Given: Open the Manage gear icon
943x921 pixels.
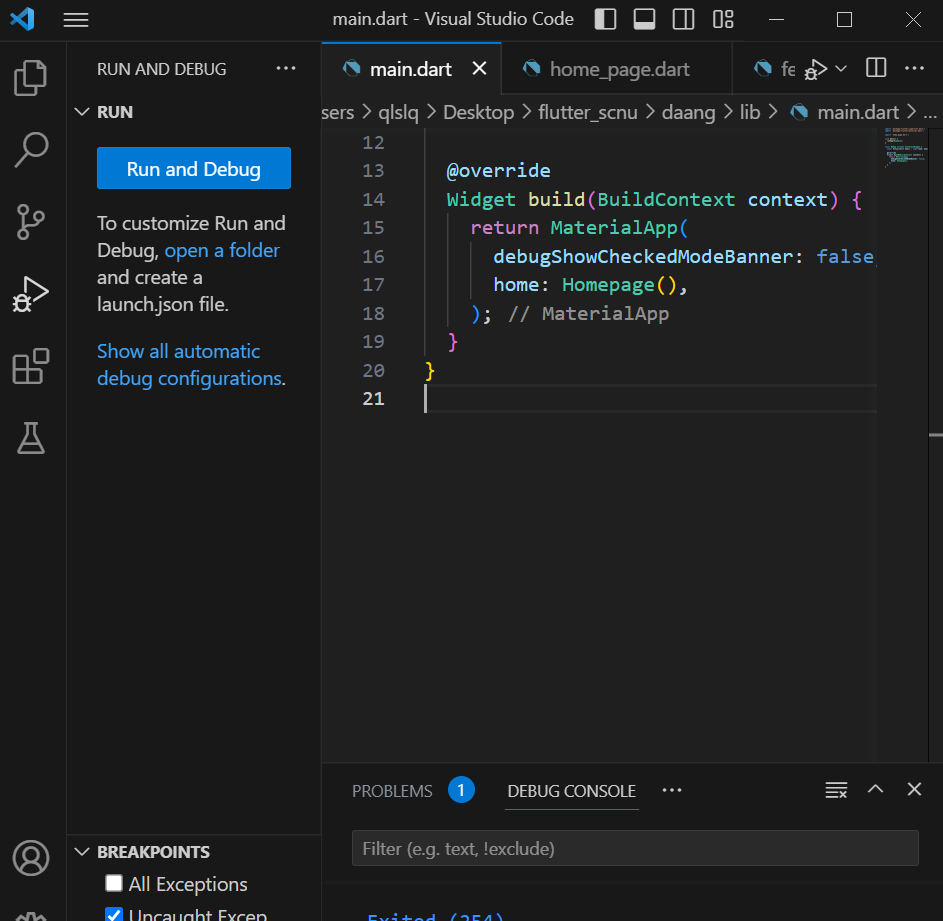Looking at the screenshot, I should (x=31, y=914).
